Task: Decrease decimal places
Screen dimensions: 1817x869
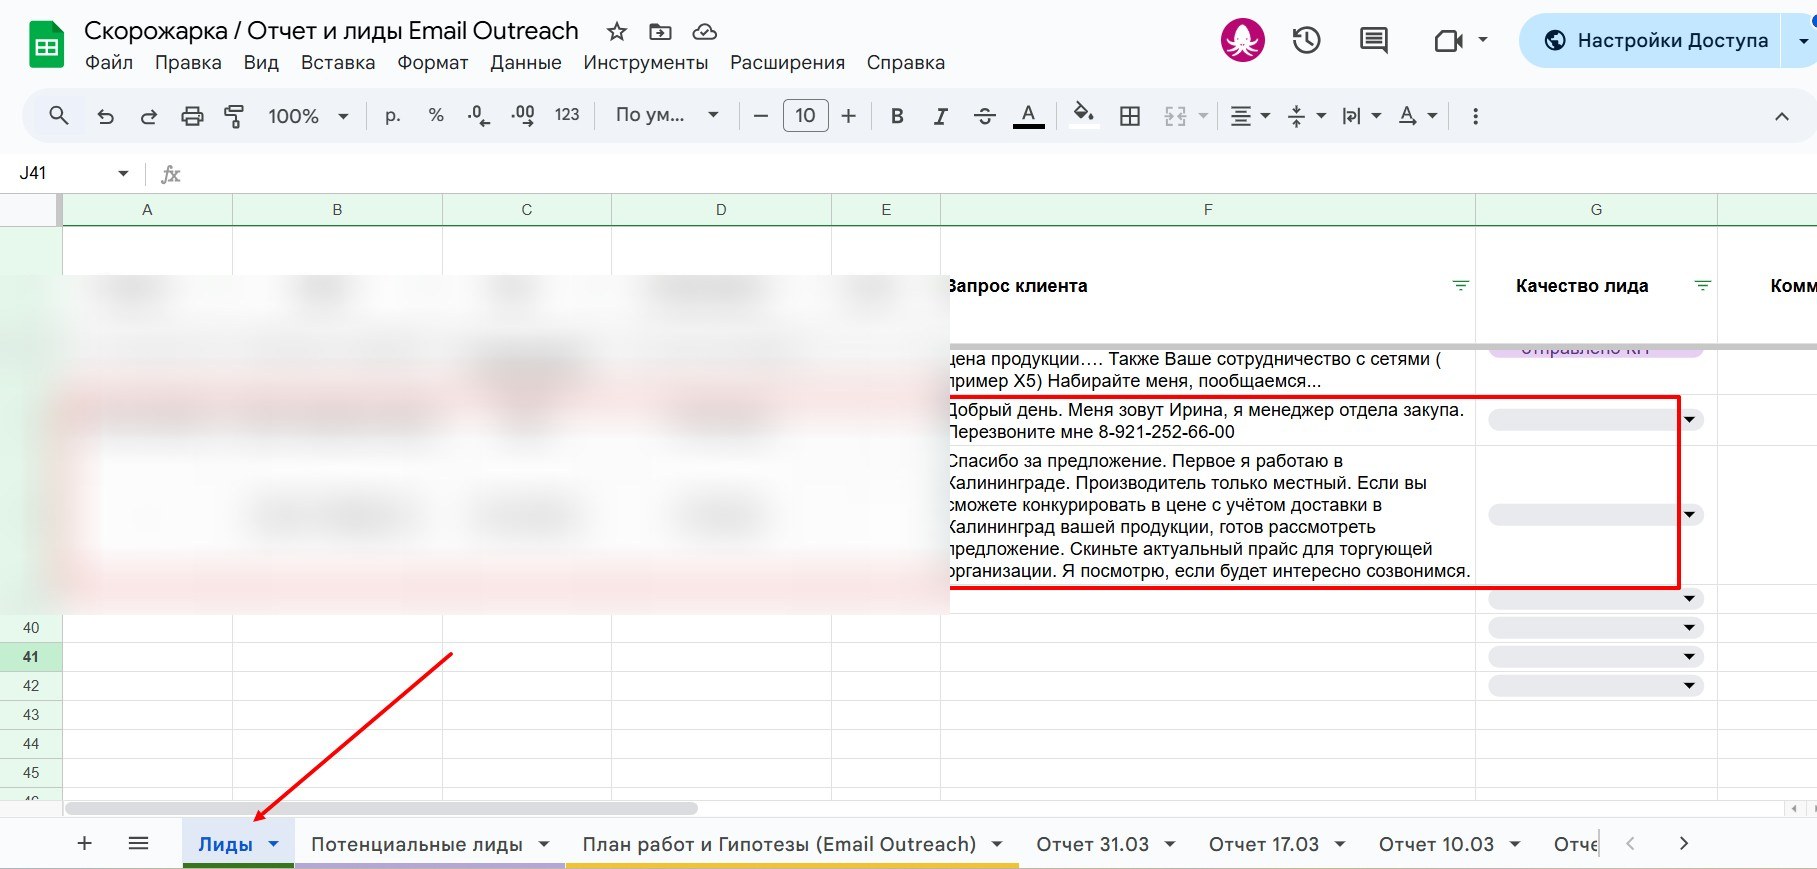Action: pos(479,116)
